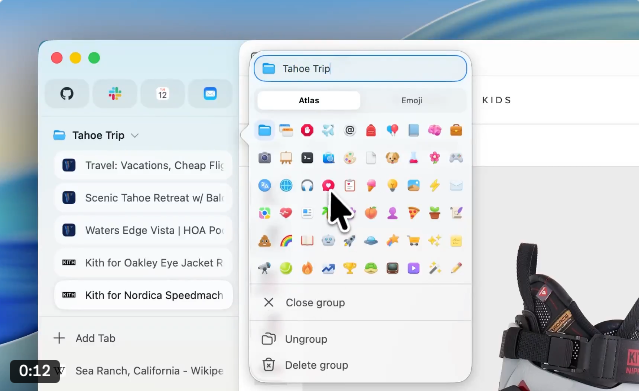Image resolution: width=639 pixels, height=391 pixels.
Task: Choose the pencil group icon
Action: [456, 268]
